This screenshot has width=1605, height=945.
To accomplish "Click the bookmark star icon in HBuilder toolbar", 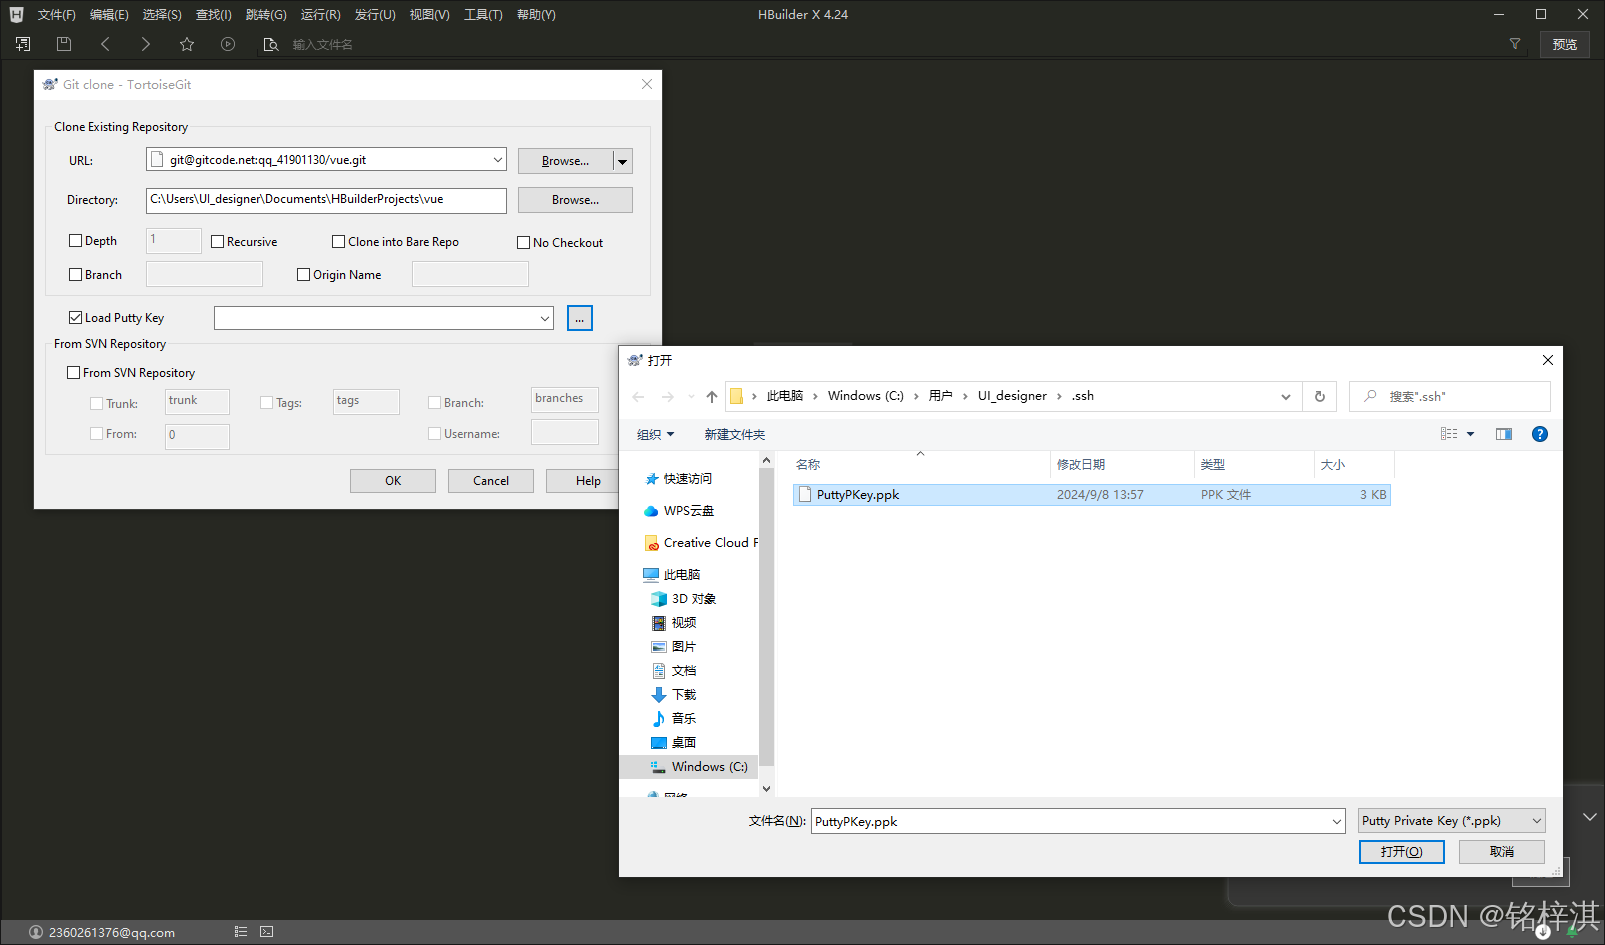I will [x=187, y=44].
